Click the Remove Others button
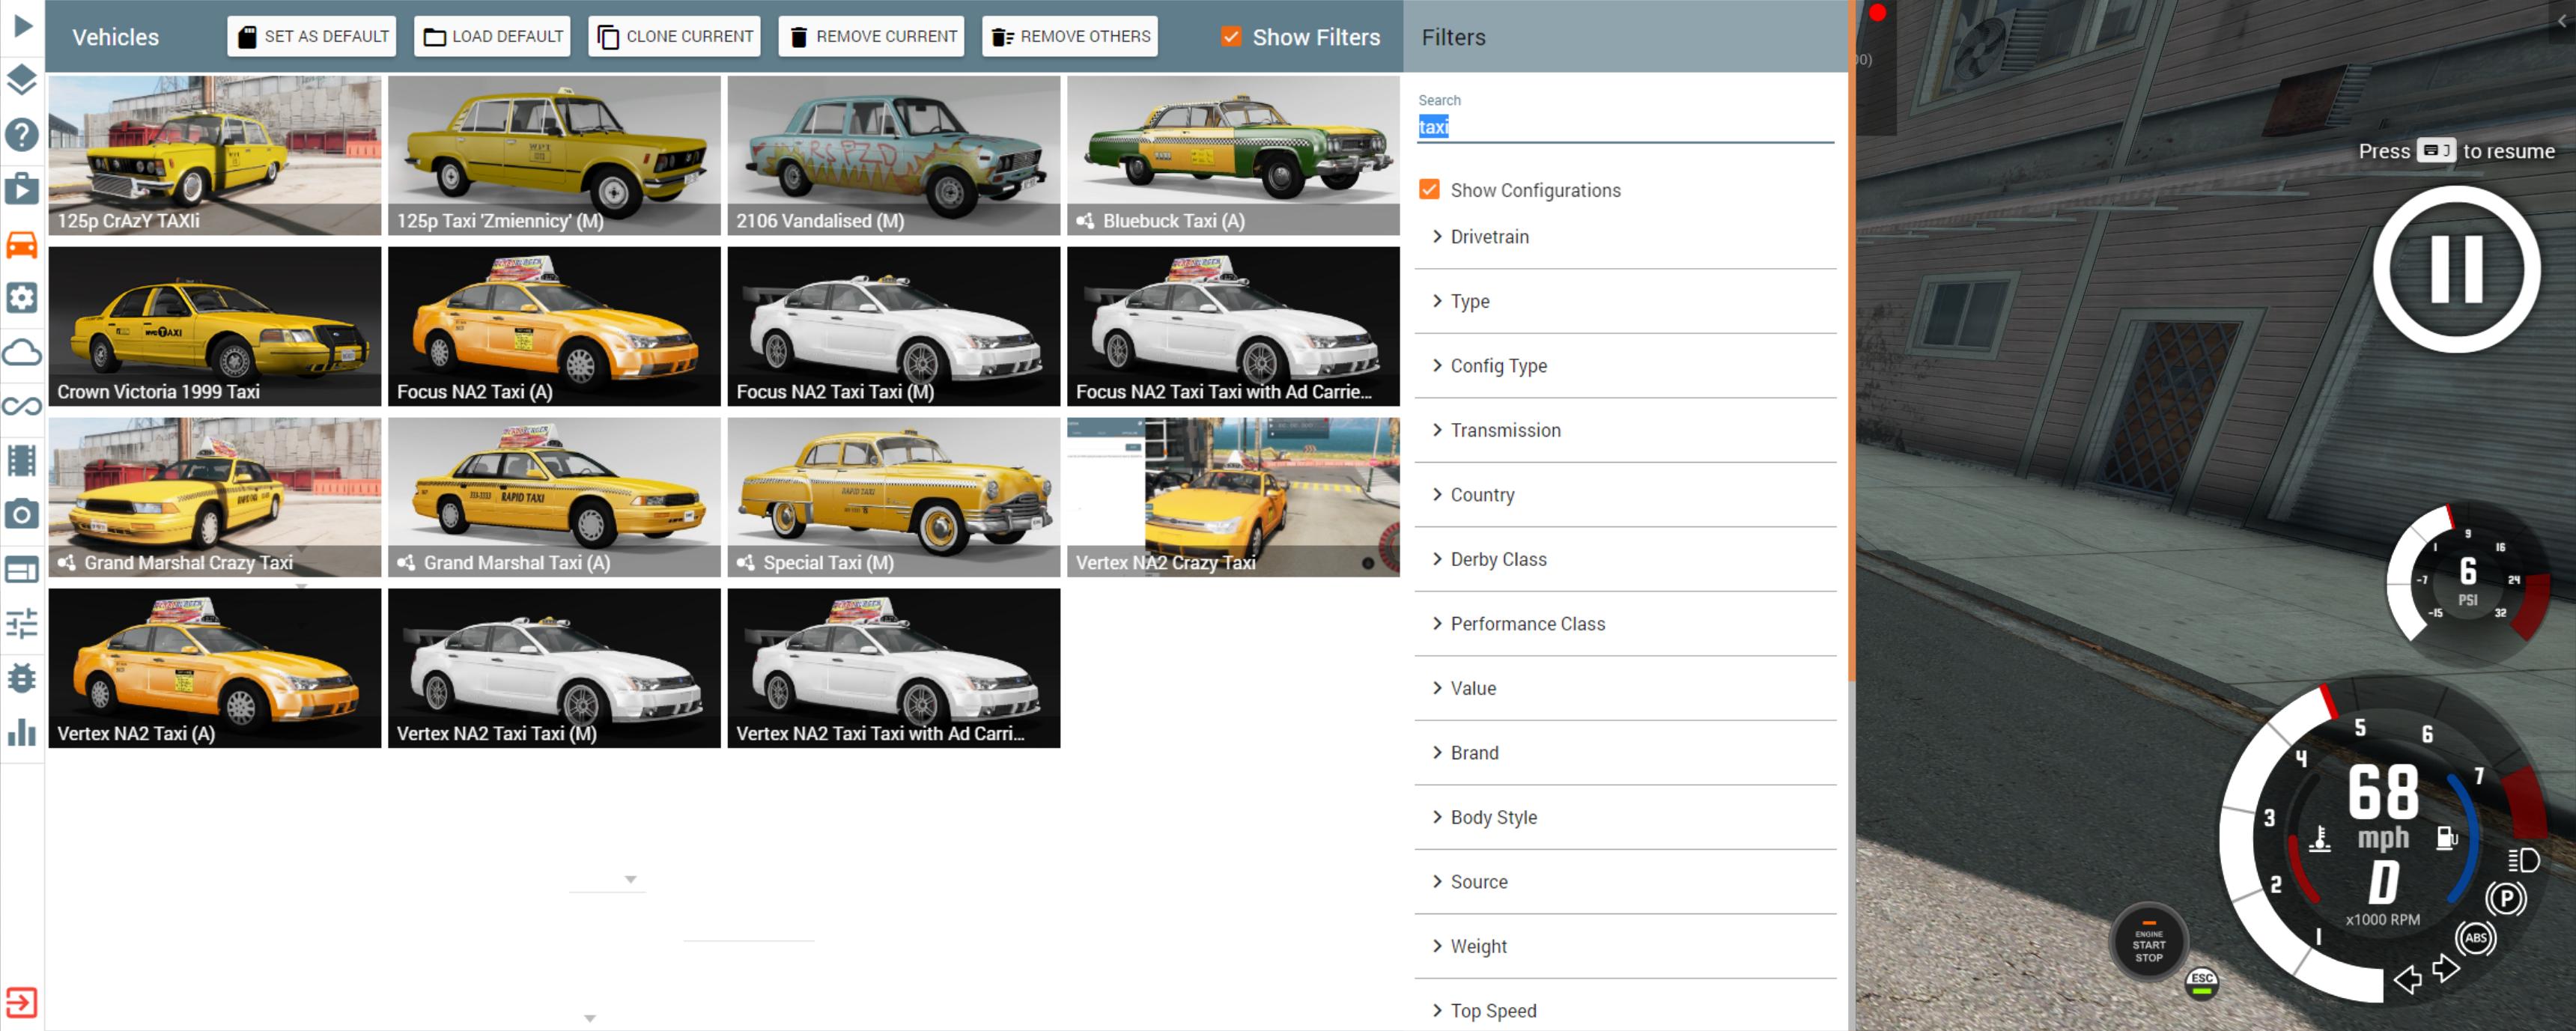Viewport: 2576px width, 1031px height. 1070,37
